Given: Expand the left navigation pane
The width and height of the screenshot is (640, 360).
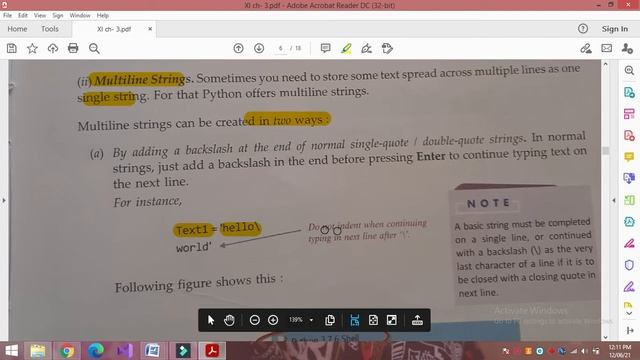Looking at the screenshot, I should coord(4,200).
